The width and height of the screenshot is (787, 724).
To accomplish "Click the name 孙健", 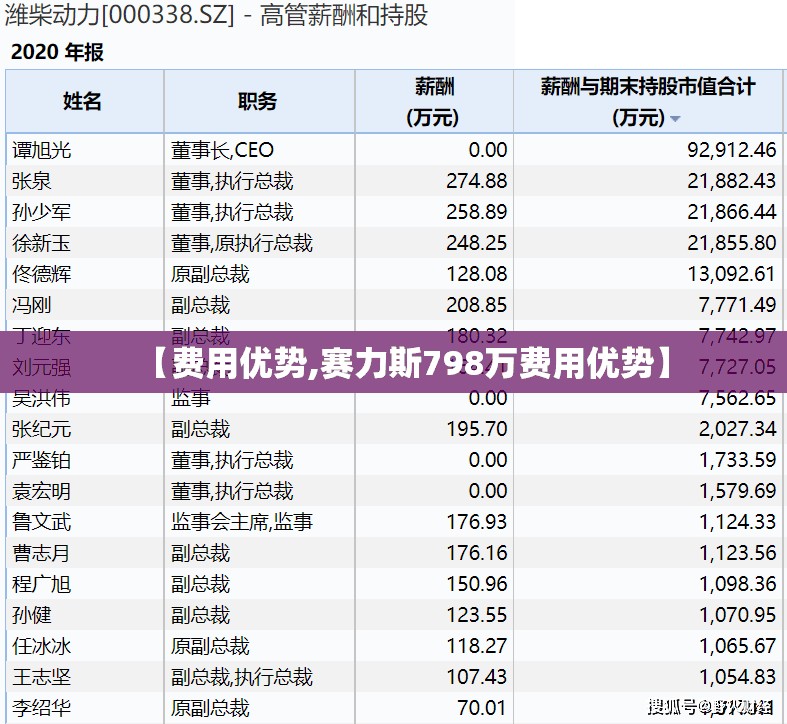I will tap(32, 615).
